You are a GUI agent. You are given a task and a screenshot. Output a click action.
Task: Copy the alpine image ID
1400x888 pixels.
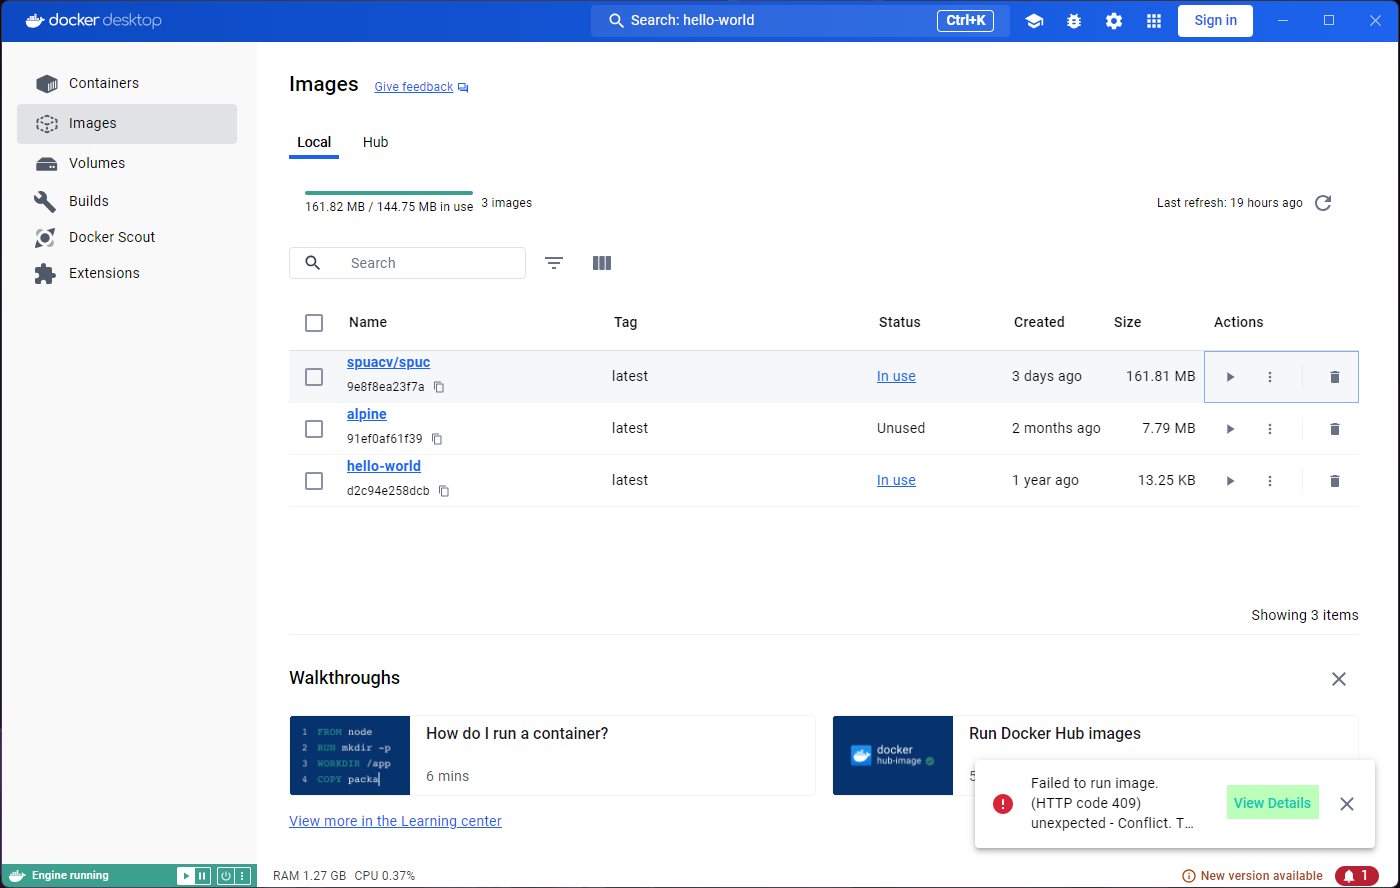437,439
